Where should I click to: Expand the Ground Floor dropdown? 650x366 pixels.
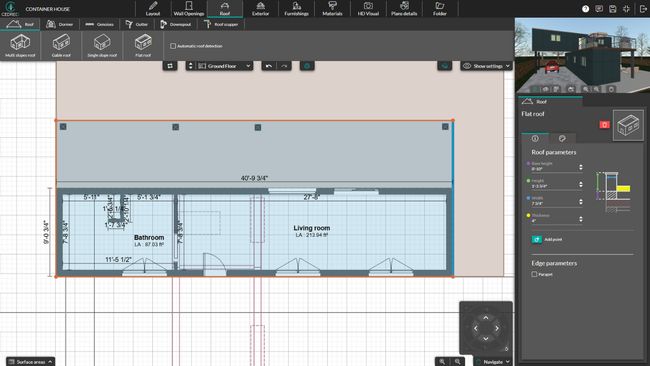pyautogui.click(x=224, y=66)
